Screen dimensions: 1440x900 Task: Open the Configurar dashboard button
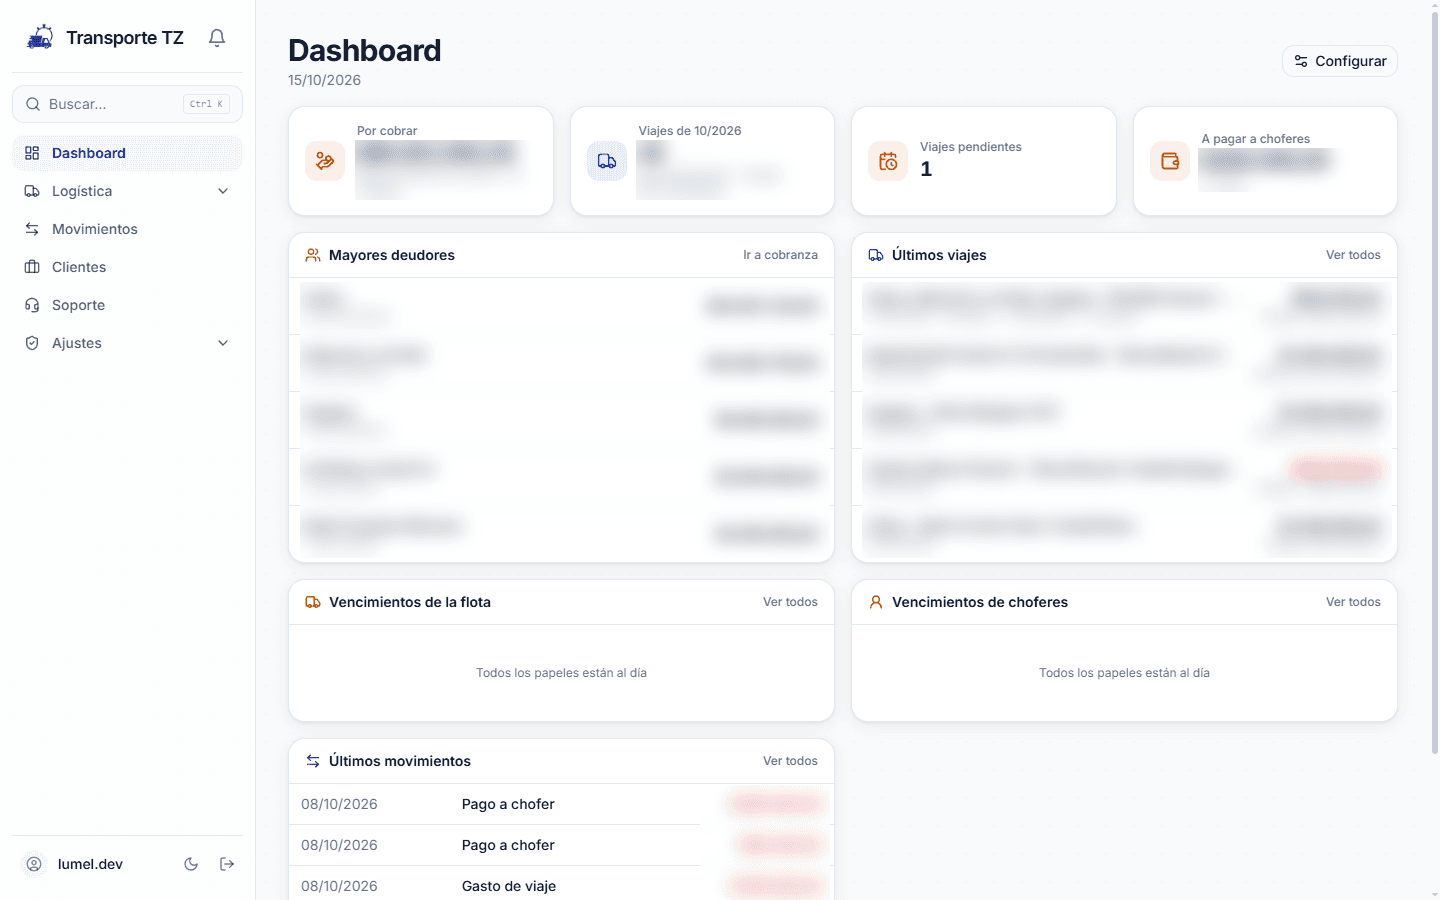tap(1340, 61)
